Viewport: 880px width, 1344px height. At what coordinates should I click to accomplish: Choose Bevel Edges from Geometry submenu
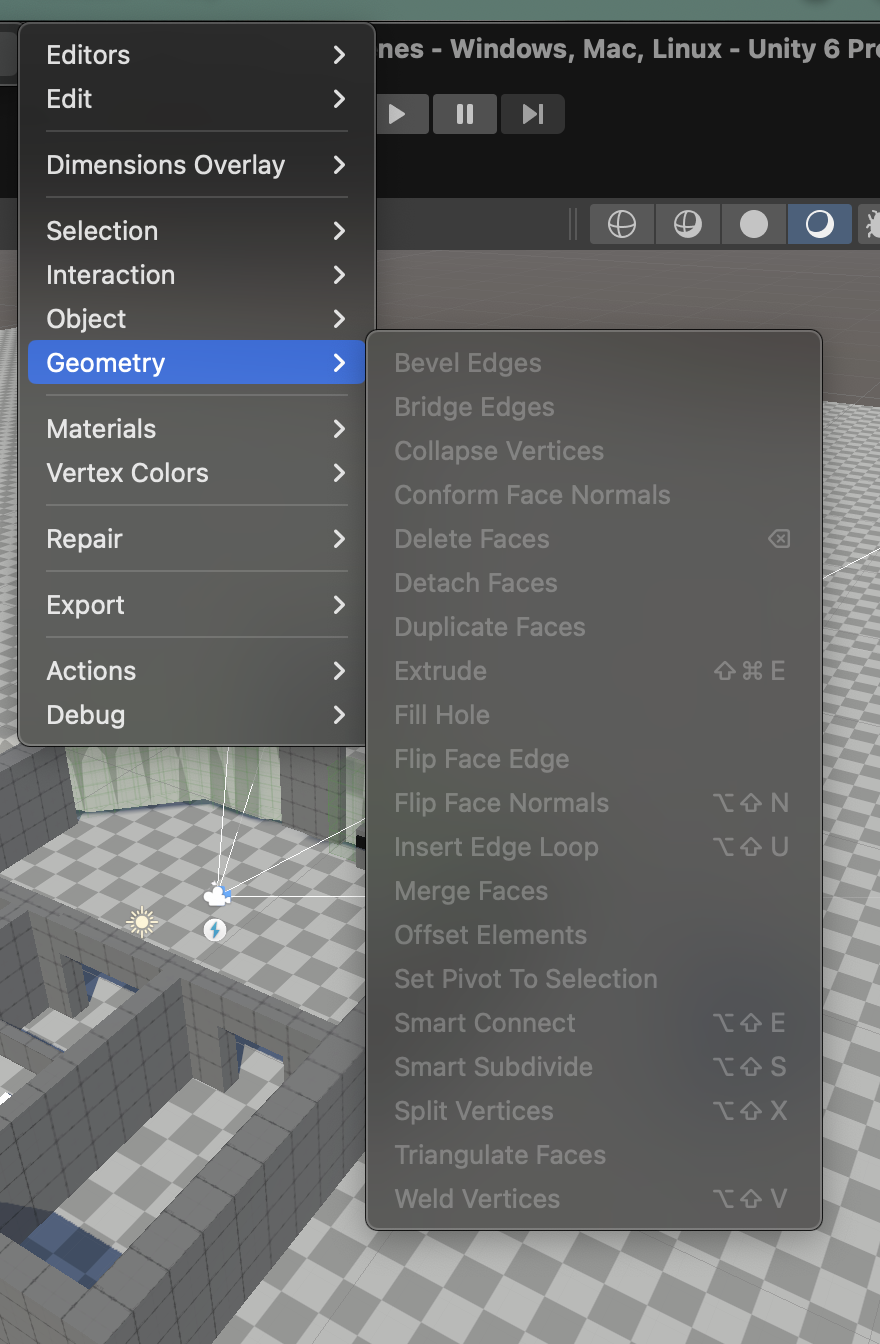[x=468, y=363]
